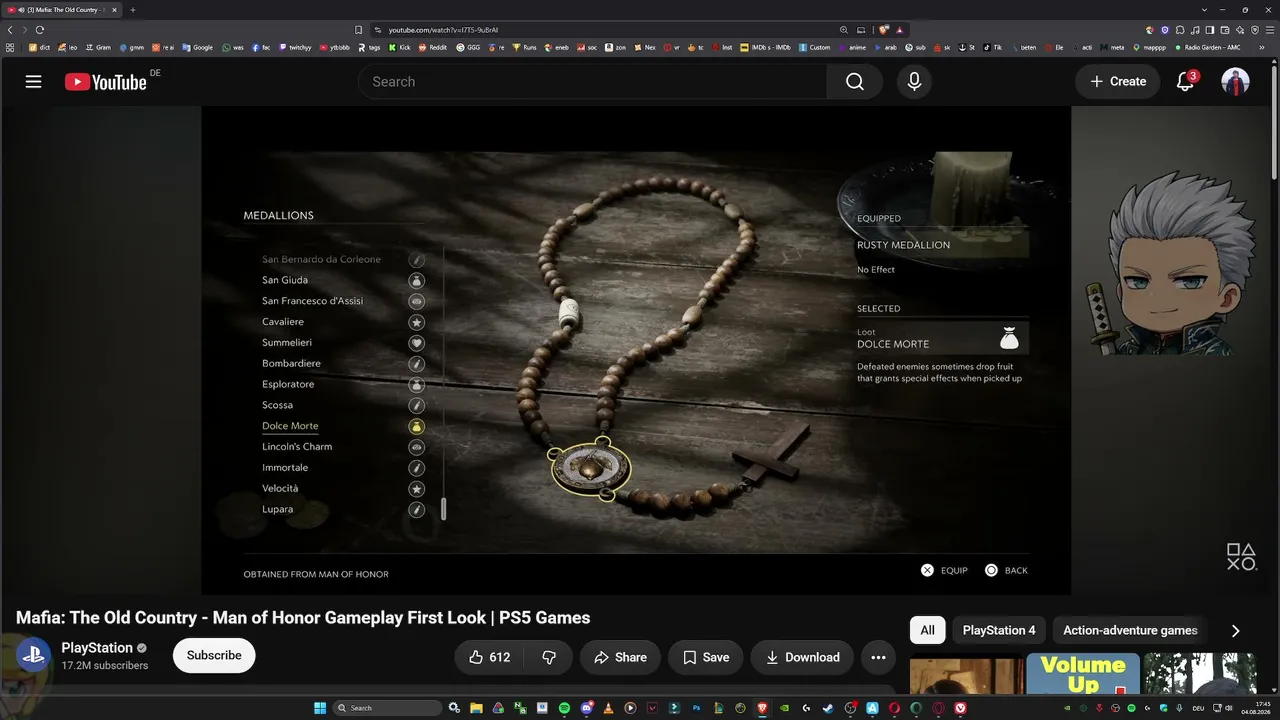Bookmark this page via the address bar icon

tap(358, 30)
